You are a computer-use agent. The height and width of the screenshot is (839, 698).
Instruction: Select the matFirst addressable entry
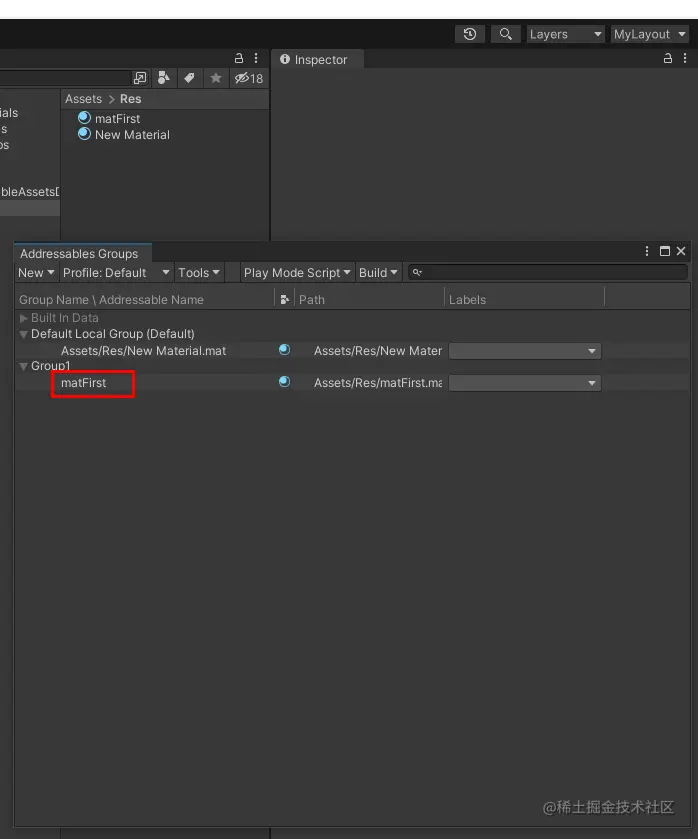coord(84,383)
